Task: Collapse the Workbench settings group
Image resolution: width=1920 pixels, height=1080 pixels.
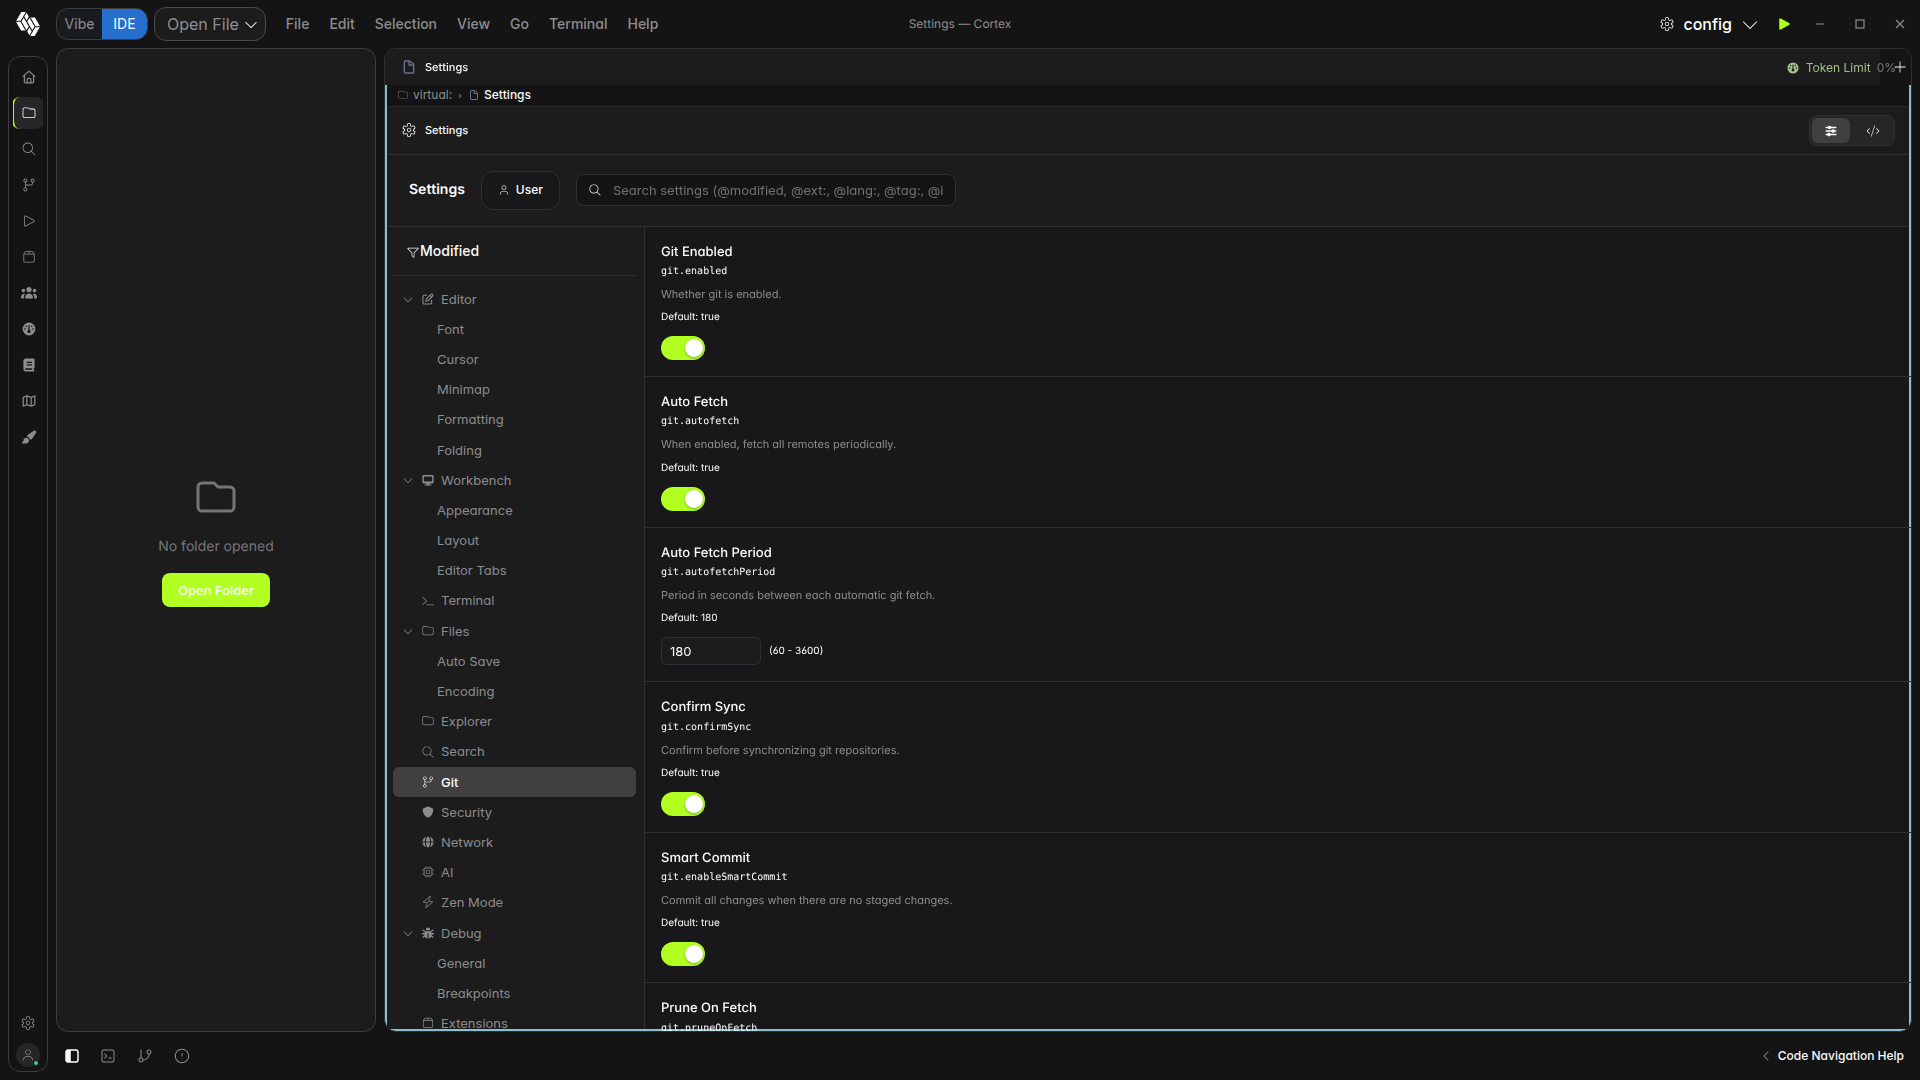Action: pos(409,480)
